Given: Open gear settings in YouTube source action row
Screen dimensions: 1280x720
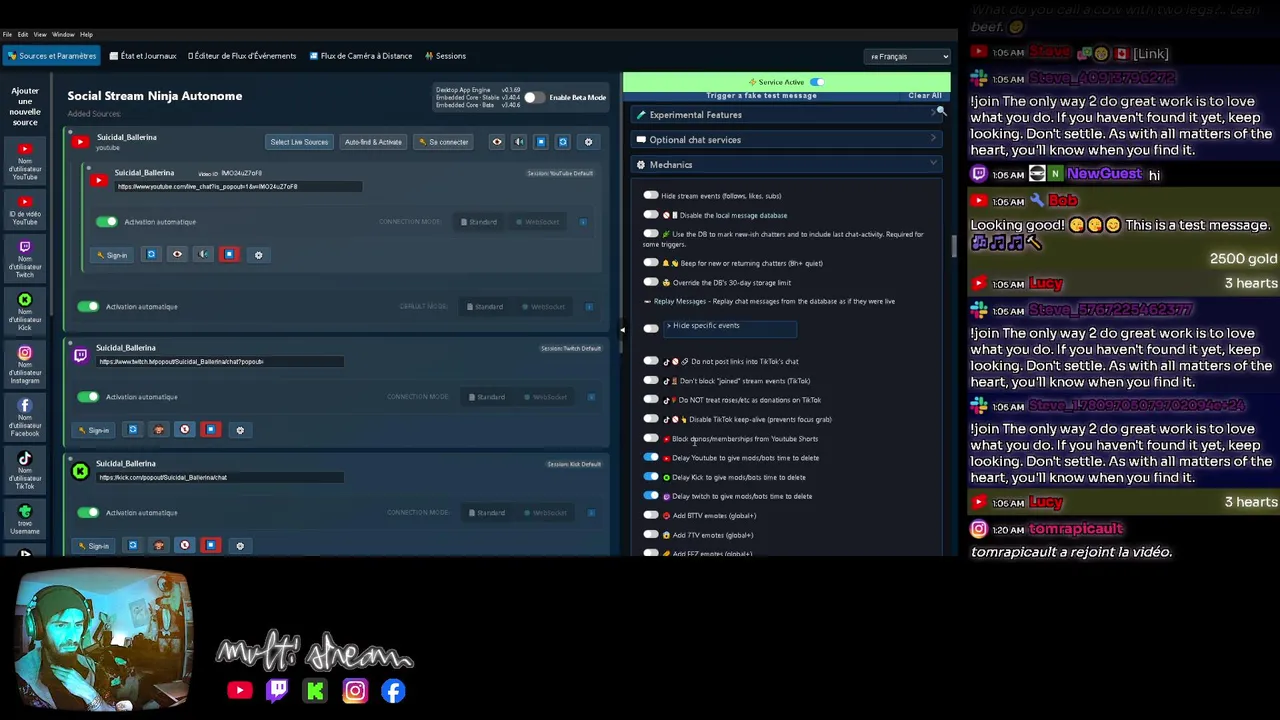Looking at the screenshot, I should 258,255.
